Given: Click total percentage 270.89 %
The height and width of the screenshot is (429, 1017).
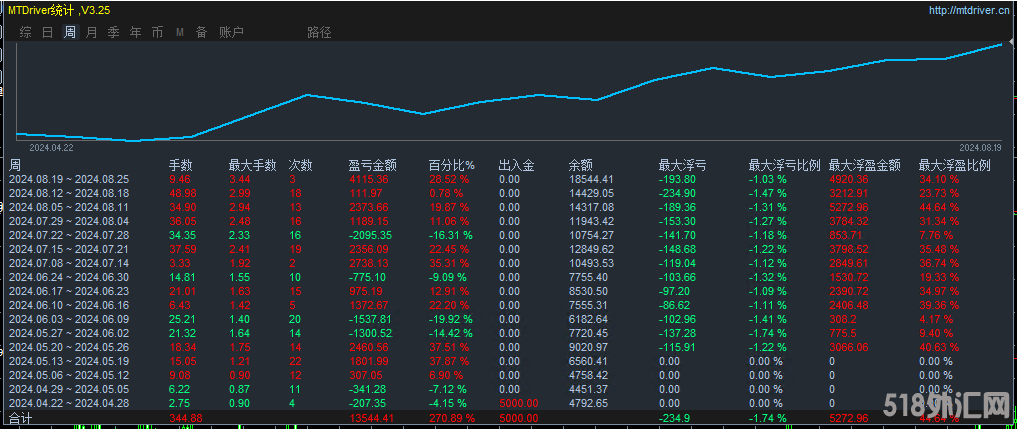Looking at the screenshot, I should tap(451, 419).
